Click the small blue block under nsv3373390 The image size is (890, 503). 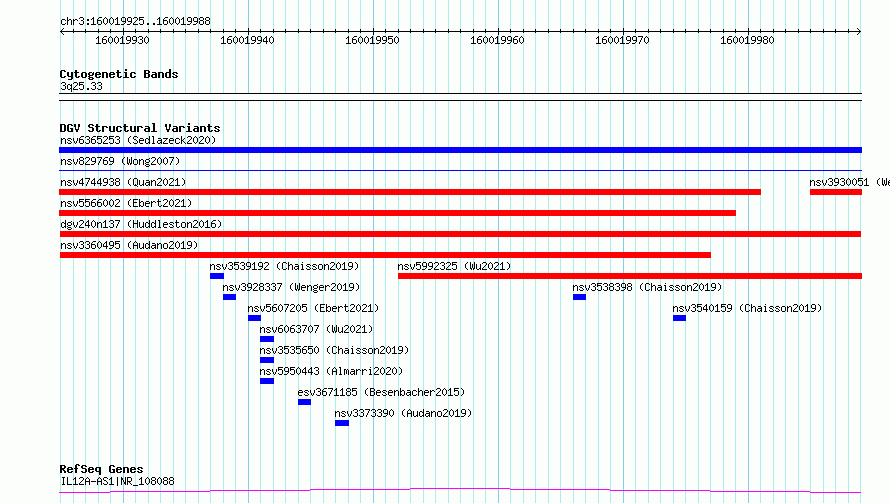(342, 423)
